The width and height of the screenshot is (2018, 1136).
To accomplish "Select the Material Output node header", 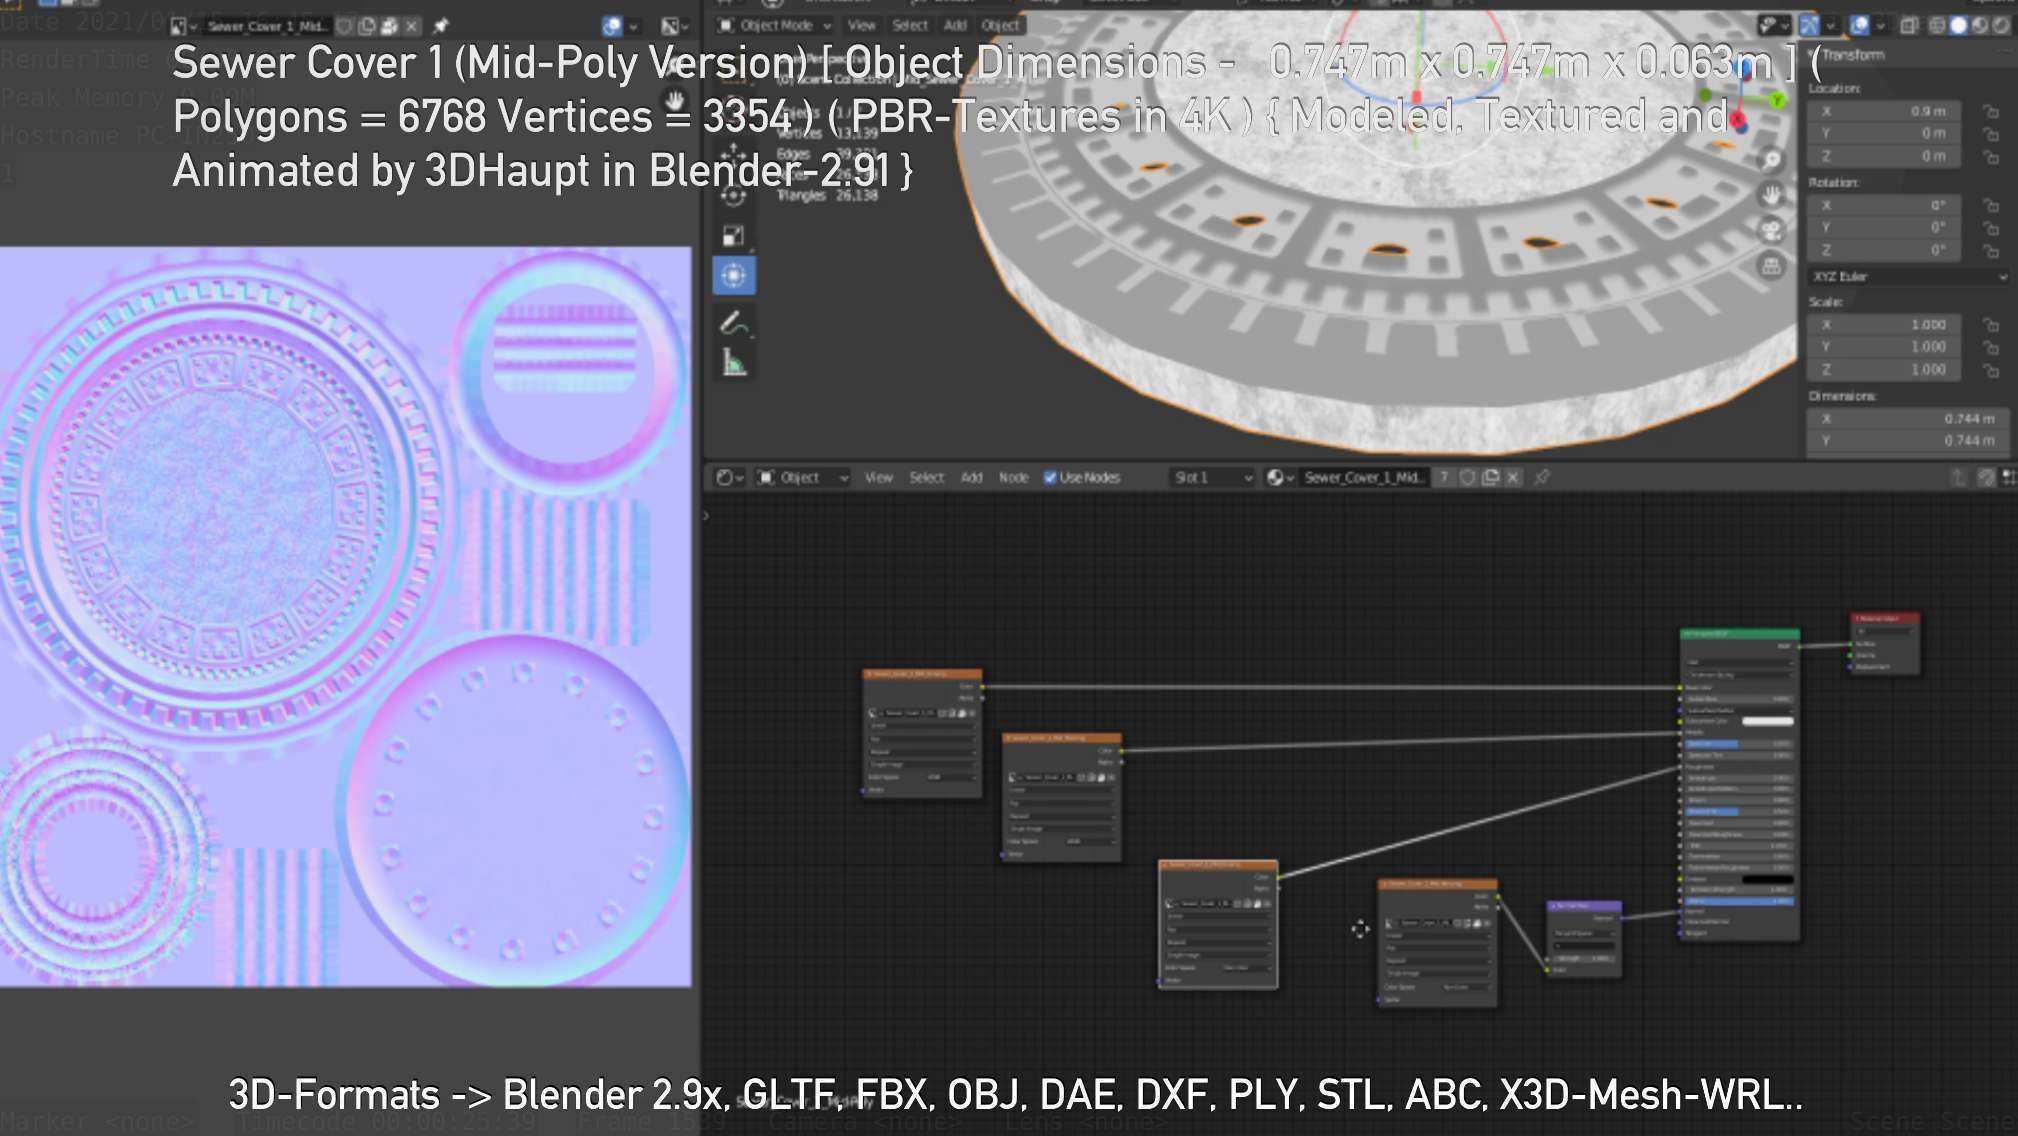I will [x=1885, y=619].
